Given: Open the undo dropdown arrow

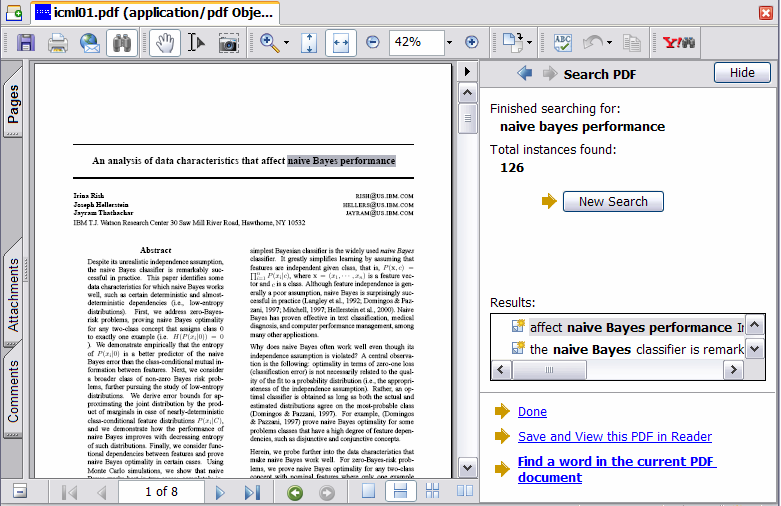Looking at the screenshot, I should pyautogui.click(x=609, y=43).
